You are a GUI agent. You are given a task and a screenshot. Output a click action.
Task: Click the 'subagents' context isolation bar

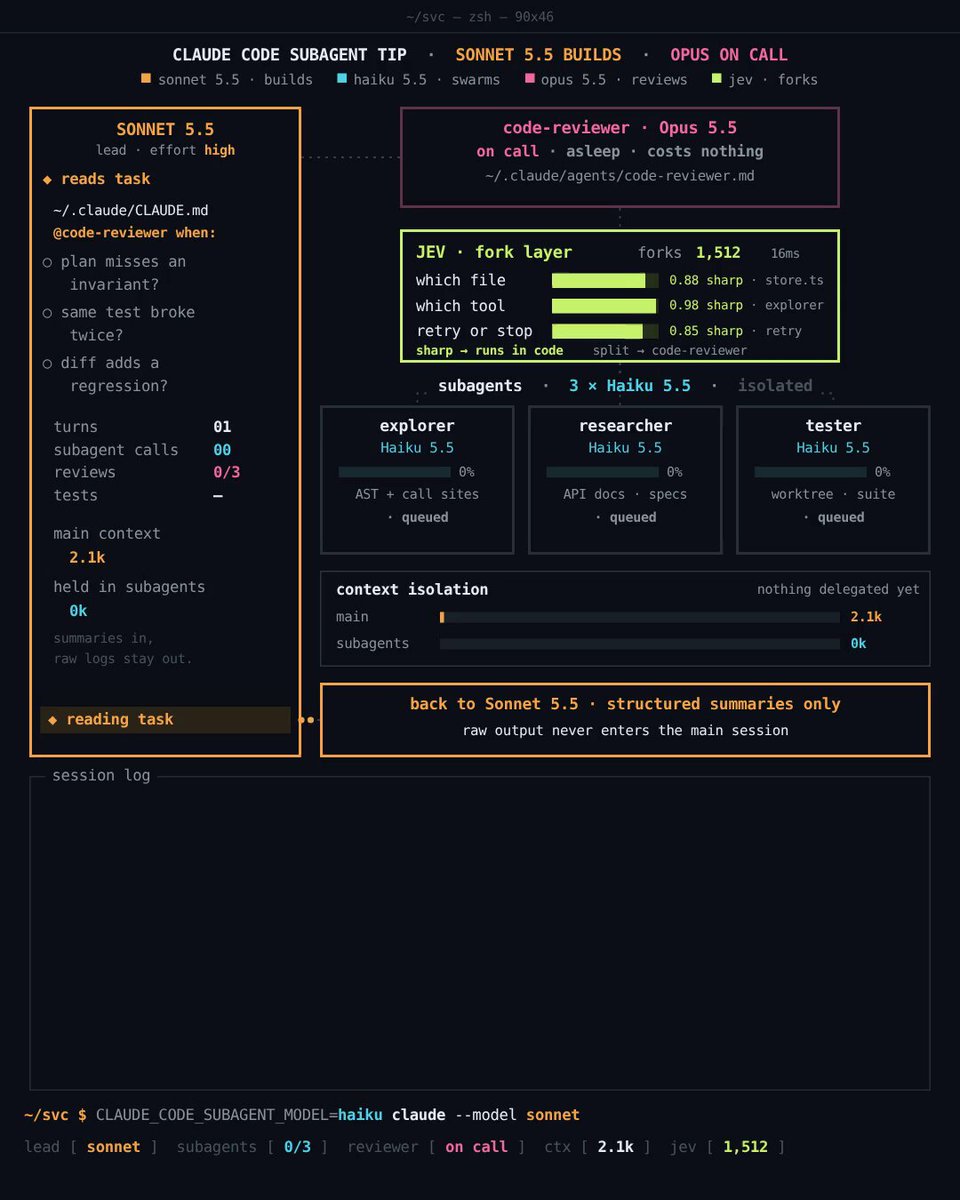click(640, 643)
